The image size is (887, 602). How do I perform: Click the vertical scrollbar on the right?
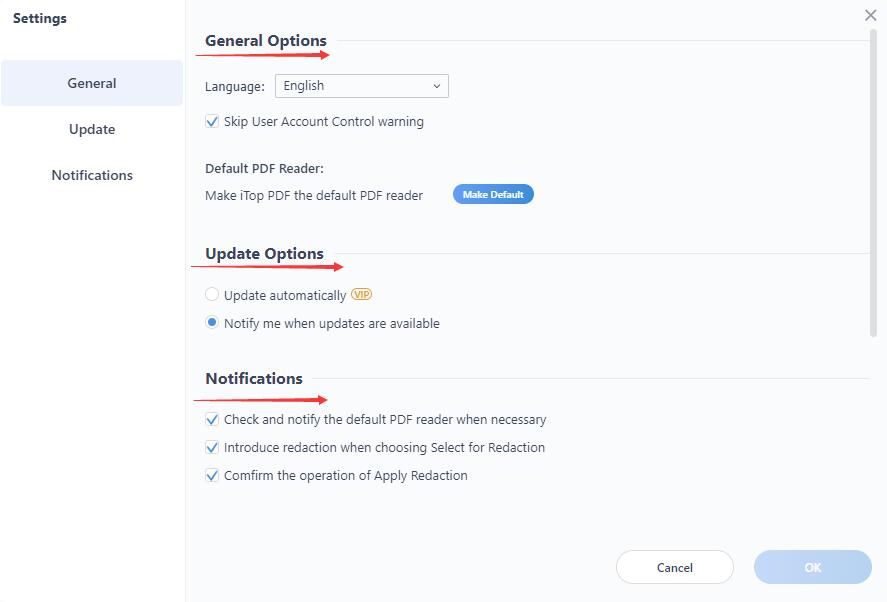point(873,180)
